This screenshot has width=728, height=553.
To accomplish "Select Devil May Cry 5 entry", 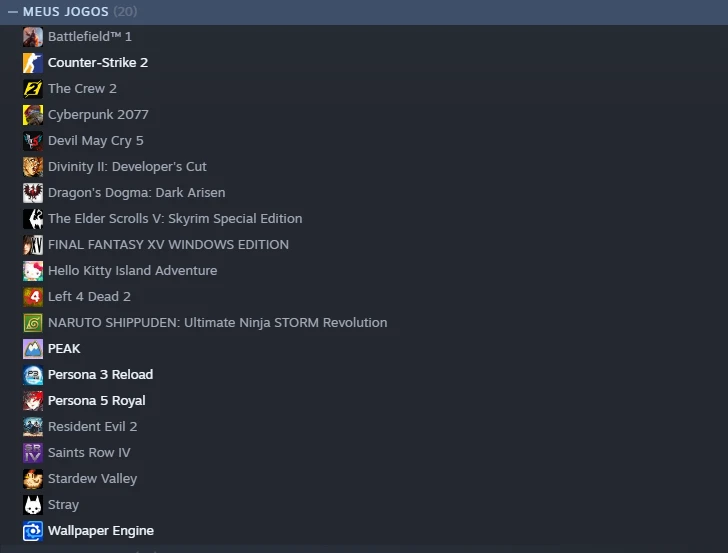I will tap(95, 141).
